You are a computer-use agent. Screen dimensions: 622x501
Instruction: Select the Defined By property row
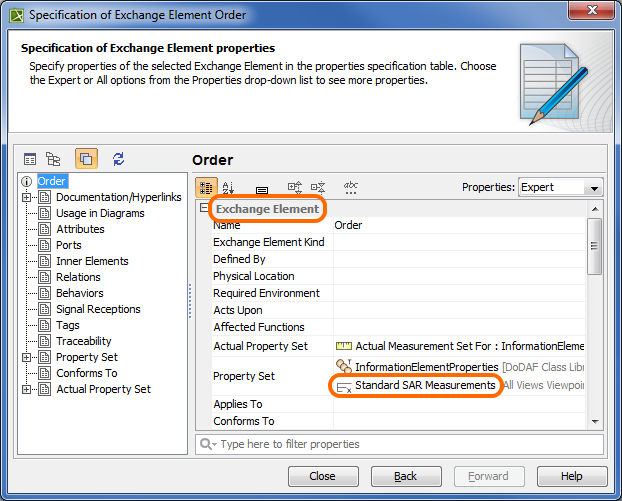398,259
